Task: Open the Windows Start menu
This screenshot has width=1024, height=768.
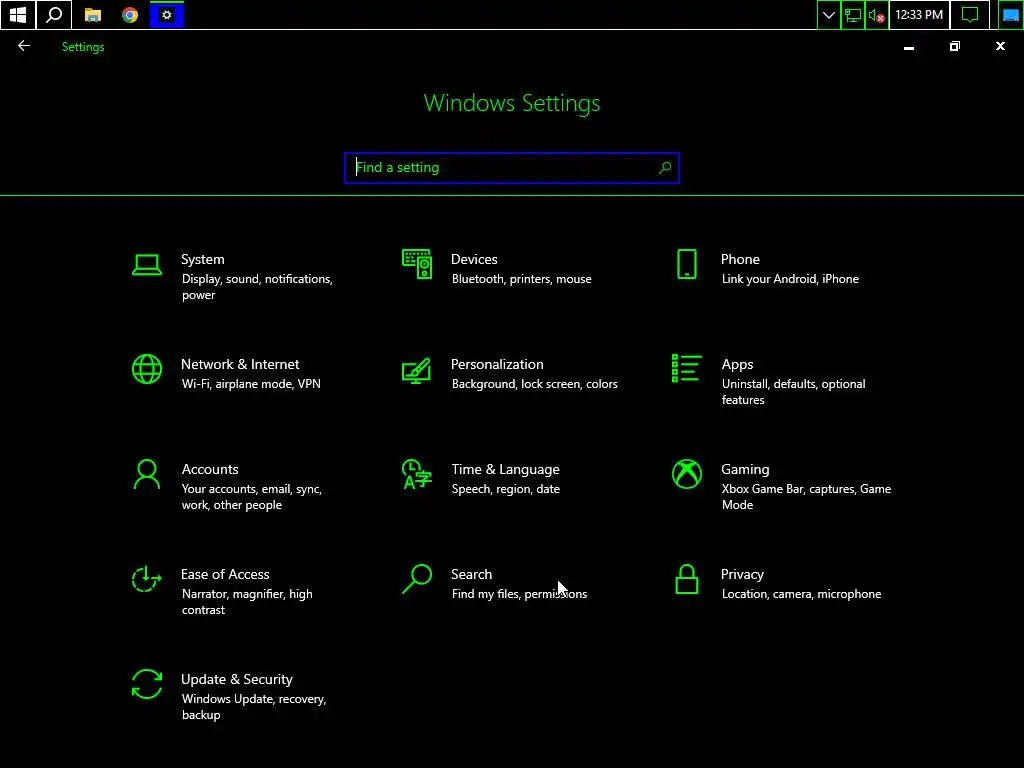Action: [x=18, y=15]
